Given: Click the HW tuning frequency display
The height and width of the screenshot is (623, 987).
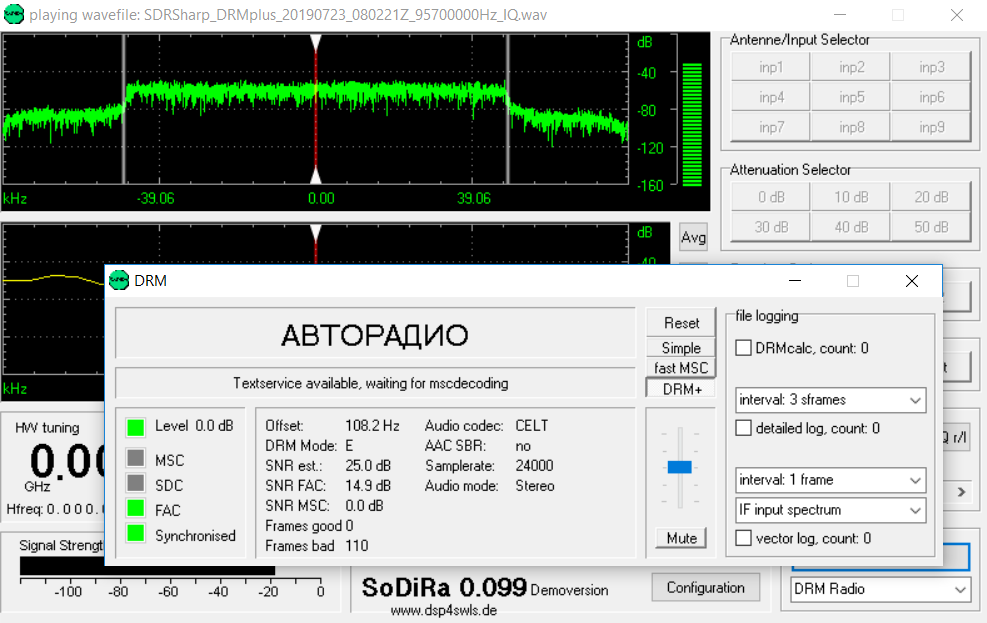Looking at the screenshot, I should (x=67, y=462).
